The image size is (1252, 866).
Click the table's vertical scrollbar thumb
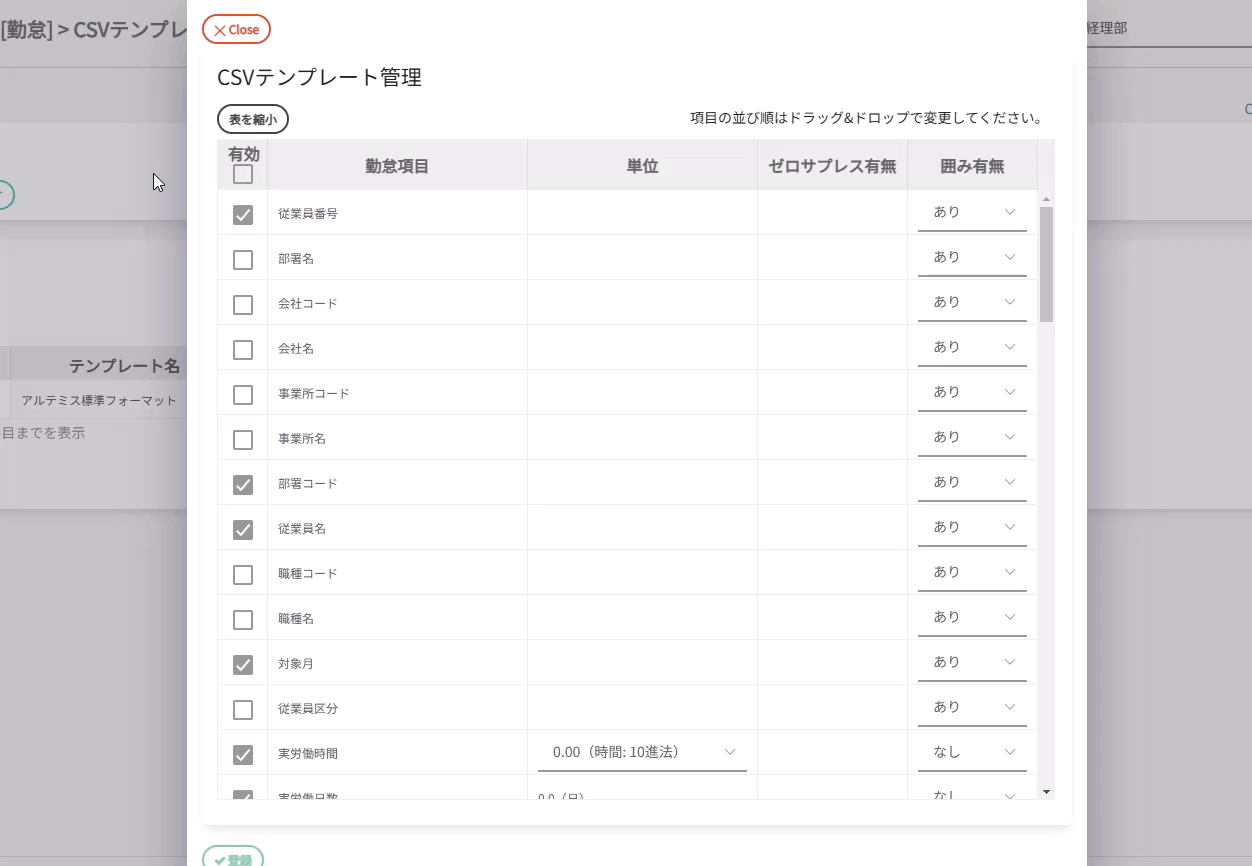1046,264
